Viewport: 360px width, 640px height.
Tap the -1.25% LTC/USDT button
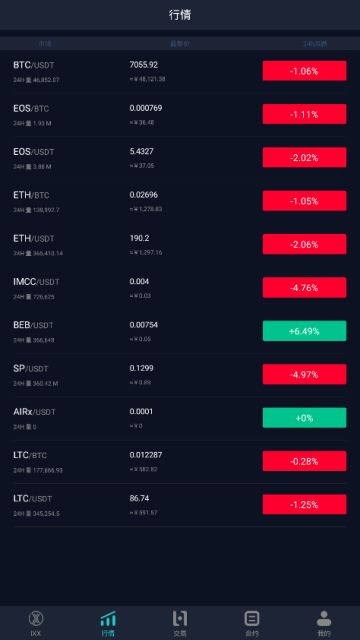(x=304, y=504)
